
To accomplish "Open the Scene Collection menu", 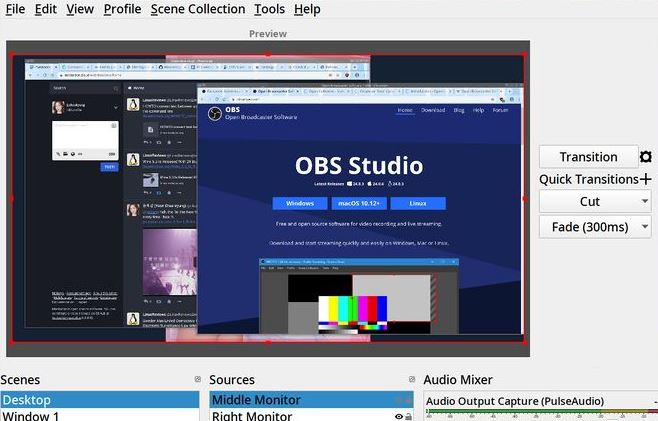I will 198,9.
